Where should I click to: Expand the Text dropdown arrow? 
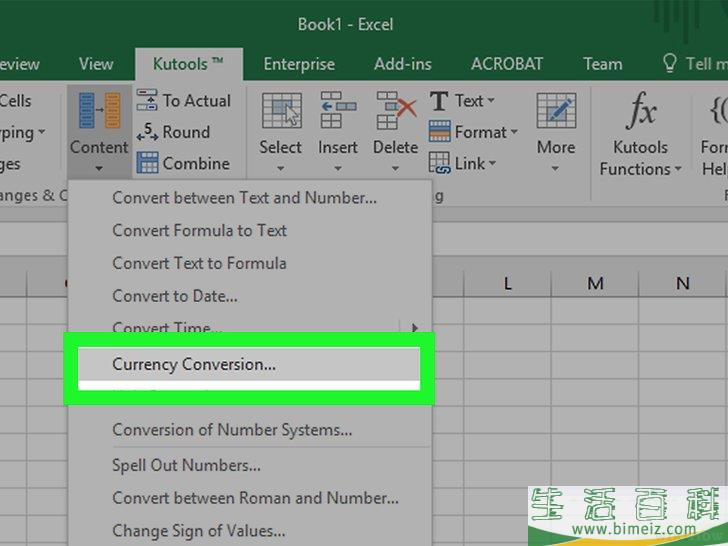[x=491, y=101]
